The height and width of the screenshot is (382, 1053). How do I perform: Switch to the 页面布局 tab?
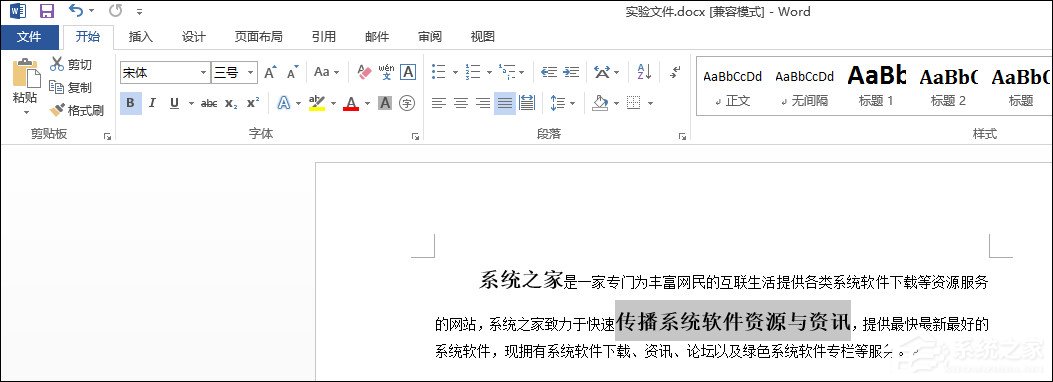pyautogui.click(x=259, y=37)
